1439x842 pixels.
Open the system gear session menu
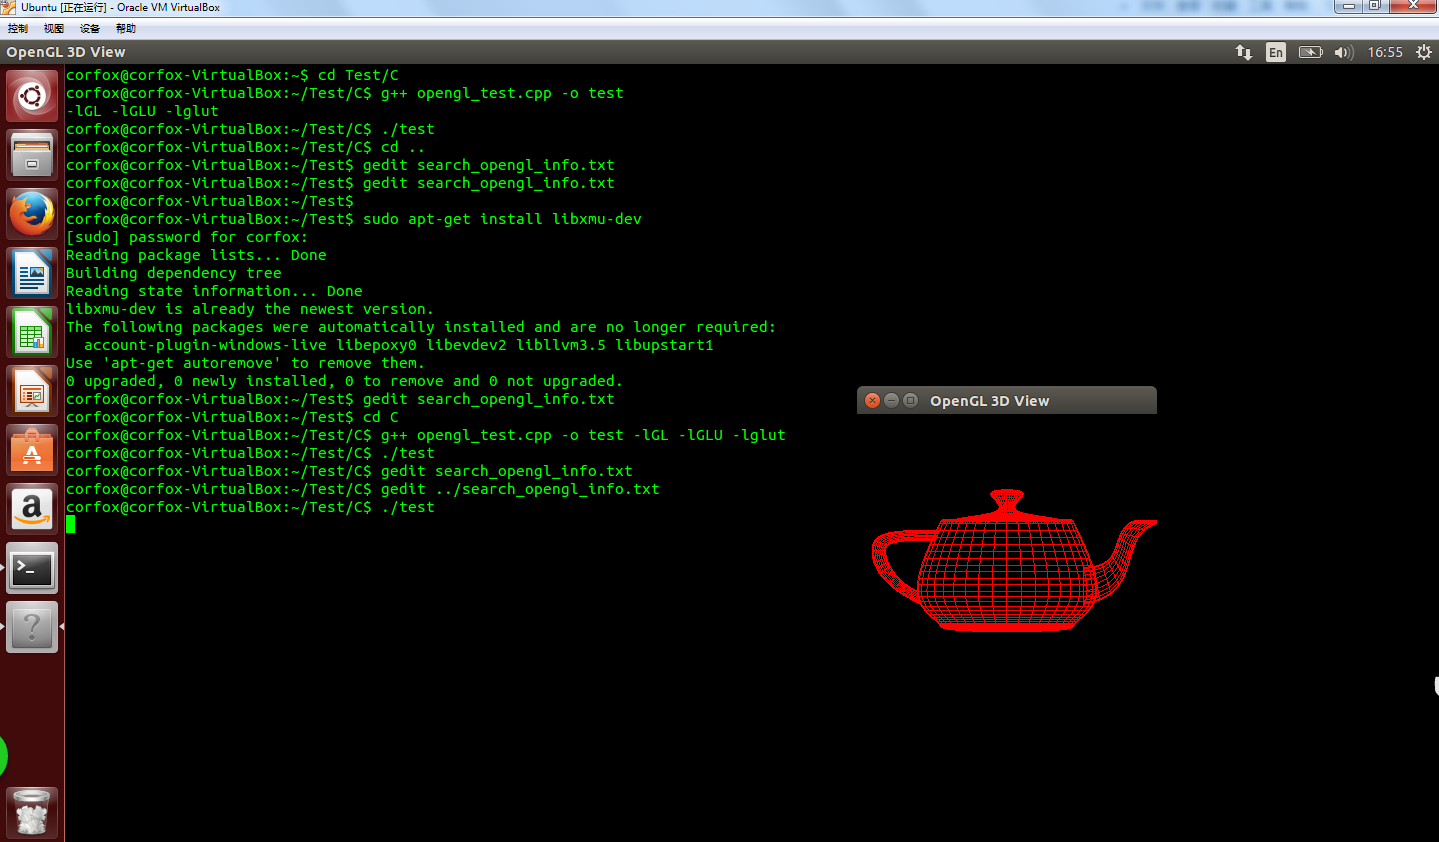(x=1424, y=52)
